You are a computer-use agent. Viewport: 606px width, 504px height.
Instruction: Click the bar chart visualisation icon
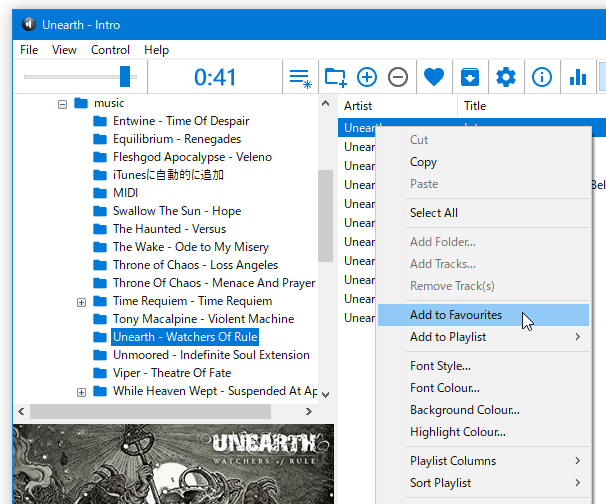pyautogui.click(x=578, y=77)
